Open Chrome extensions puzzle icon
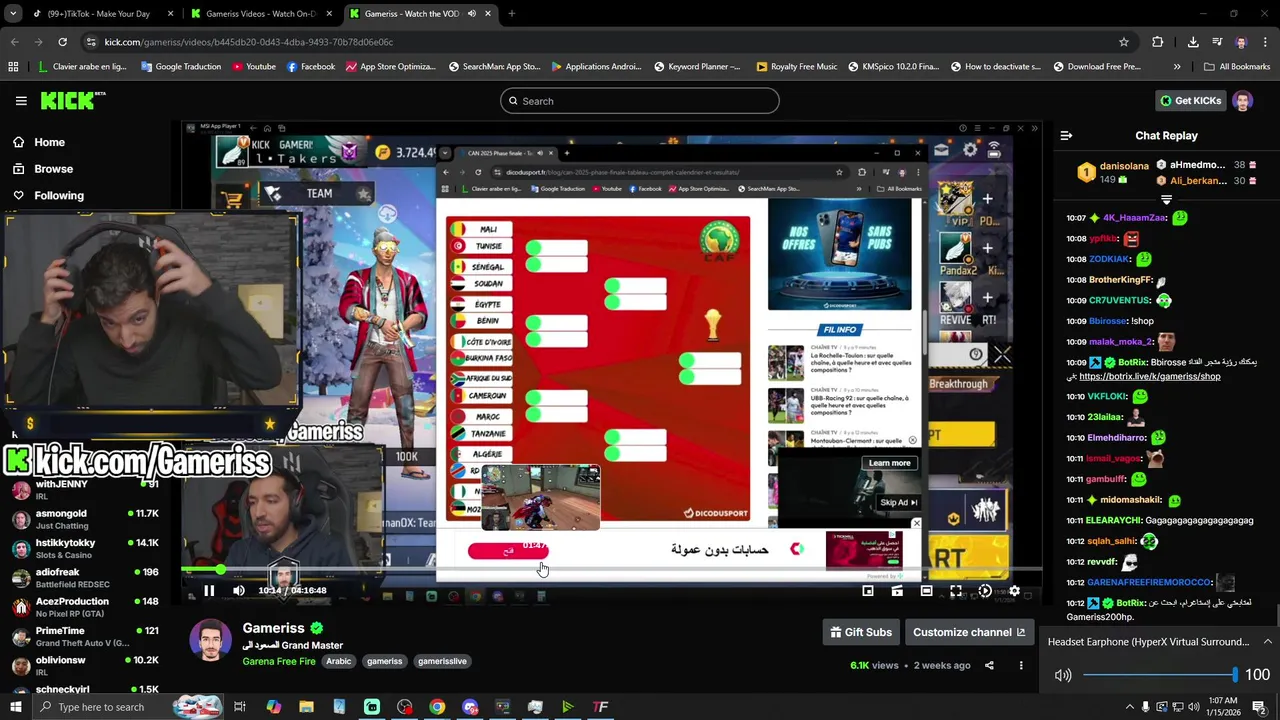Viewport: 1280px width, 720px height. (x=1157, y=42)
